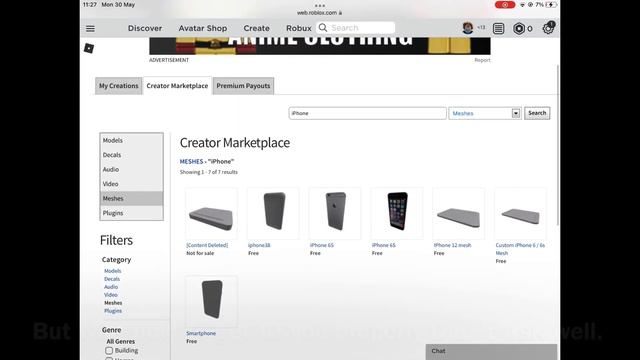Select Plugins in the sidebar list

(x=131, y=213)
